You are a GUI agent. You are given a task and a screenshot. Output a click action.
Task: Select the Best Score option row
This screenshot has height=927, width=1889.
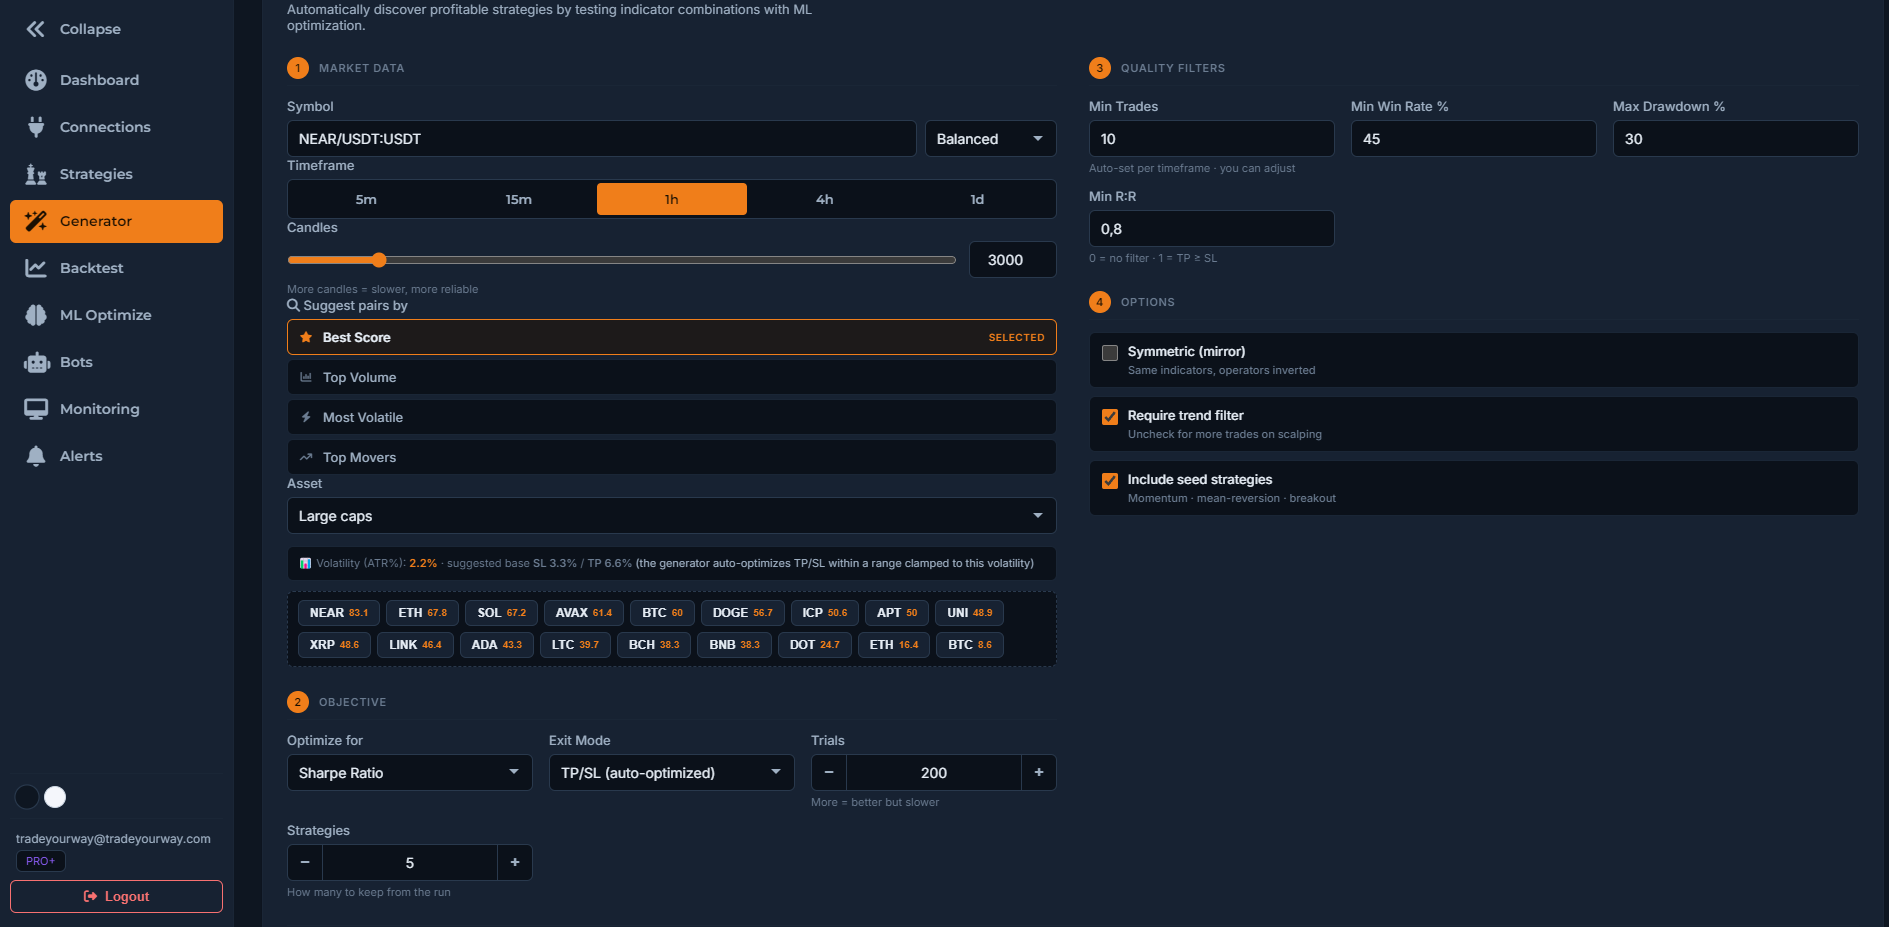pos(671,337)
